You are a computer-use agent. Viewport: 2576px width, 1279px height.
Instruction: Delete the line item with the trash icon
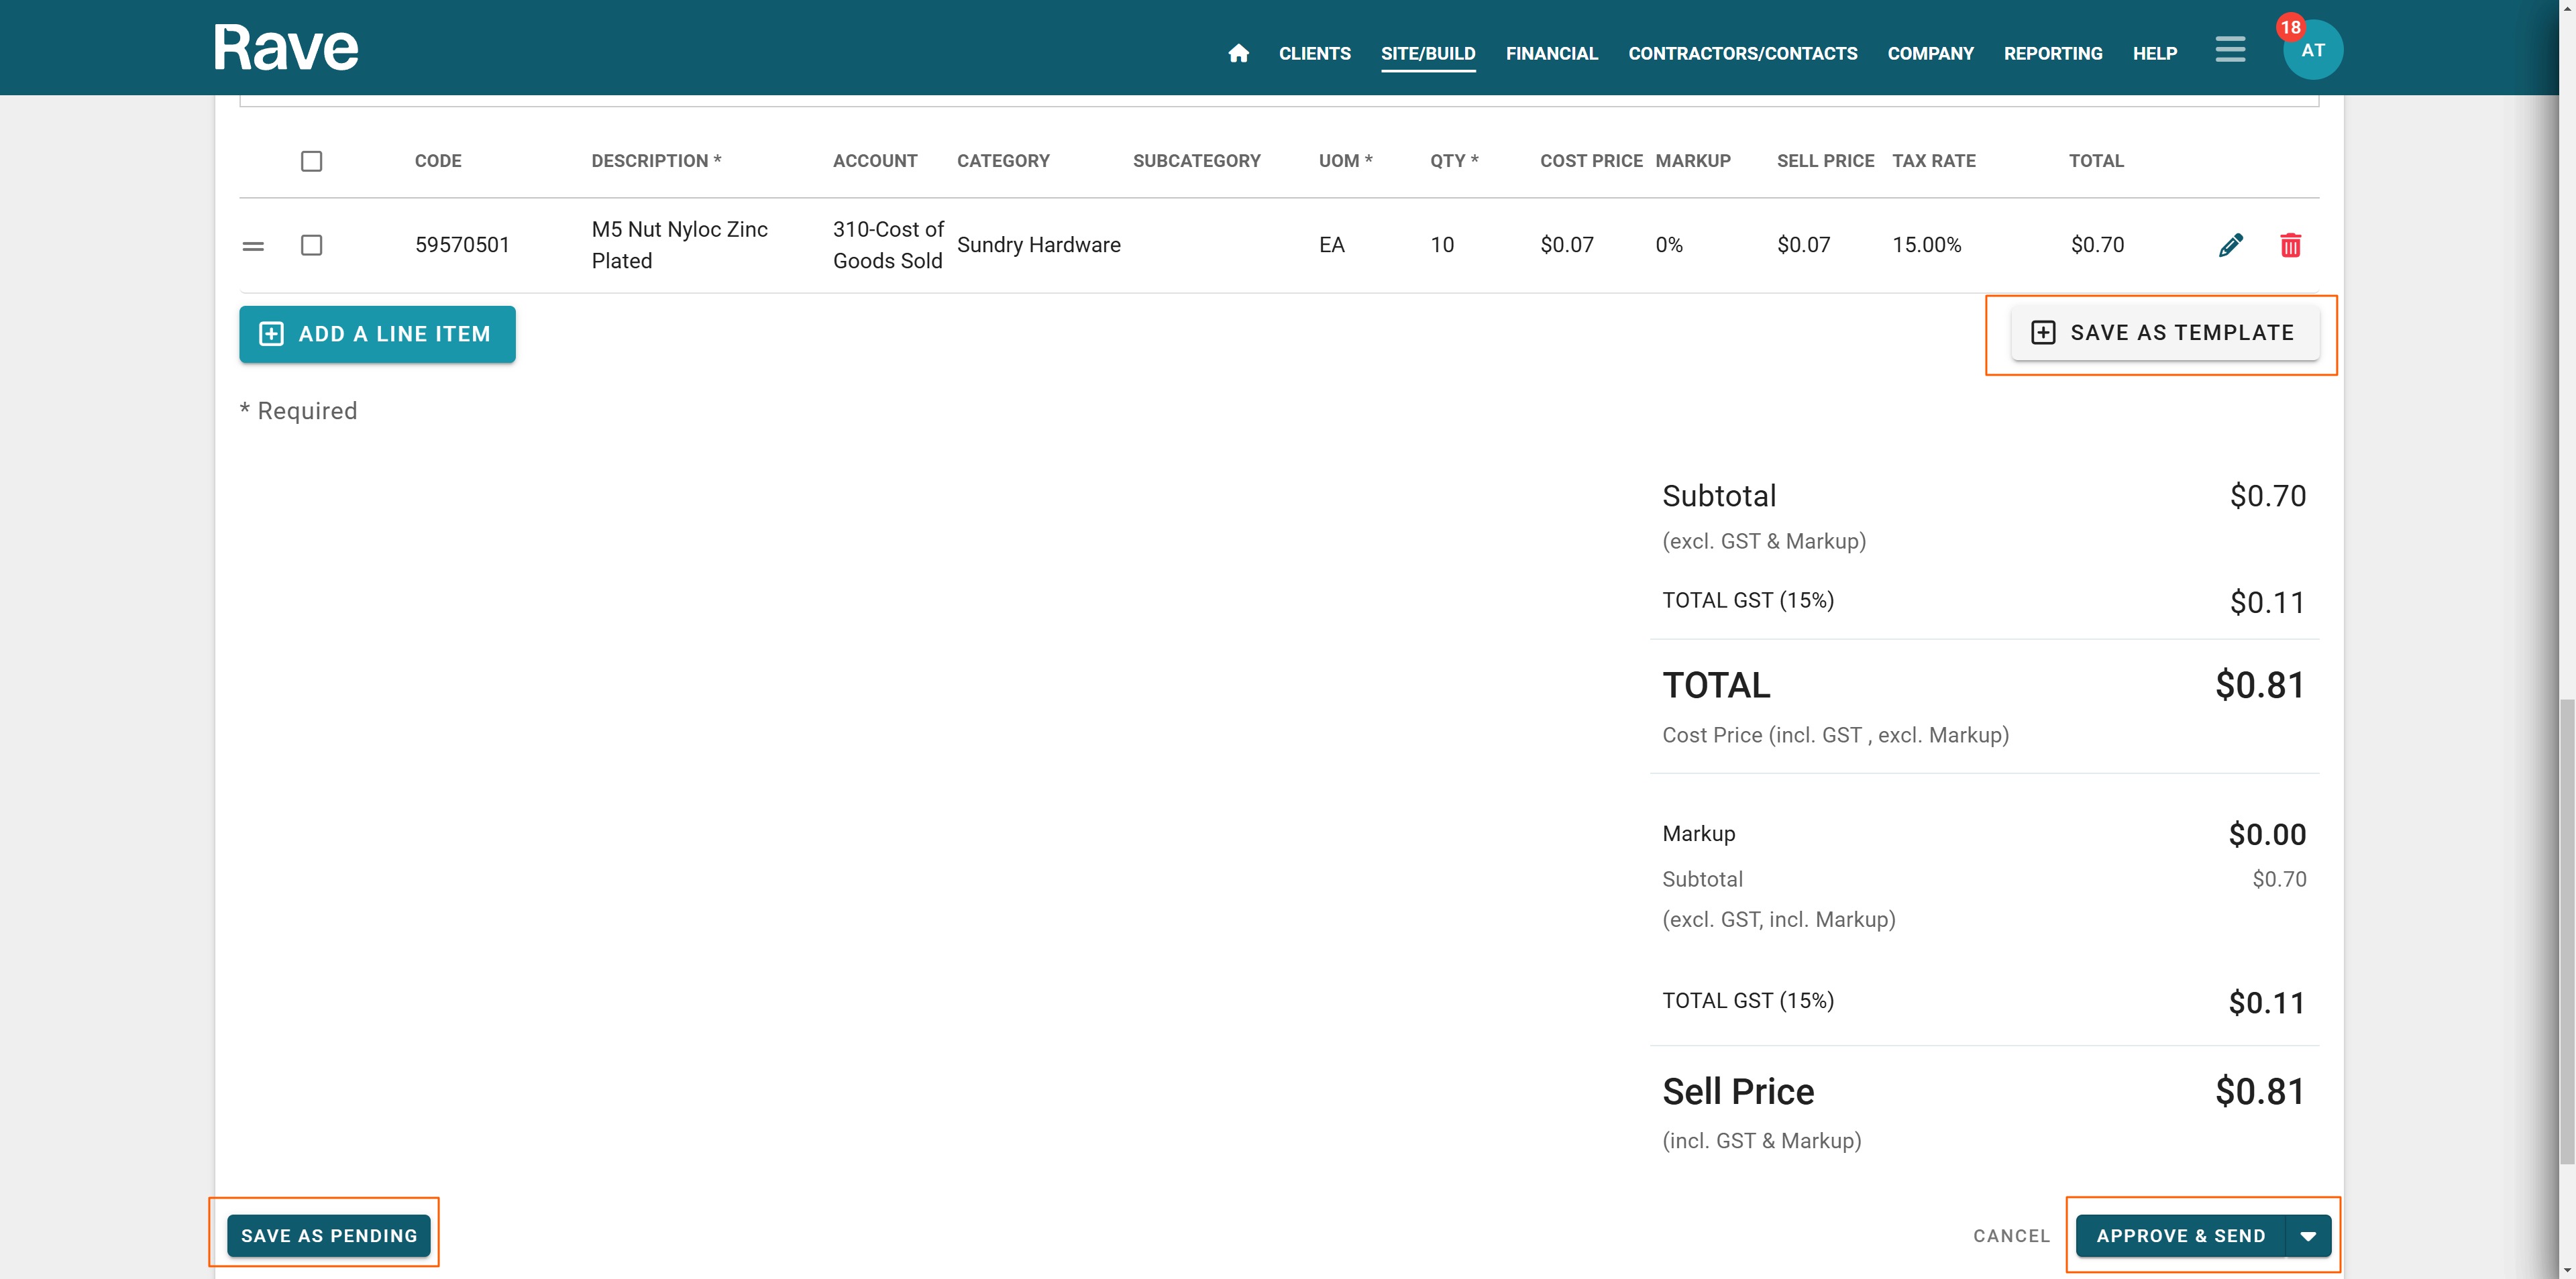2290,245
